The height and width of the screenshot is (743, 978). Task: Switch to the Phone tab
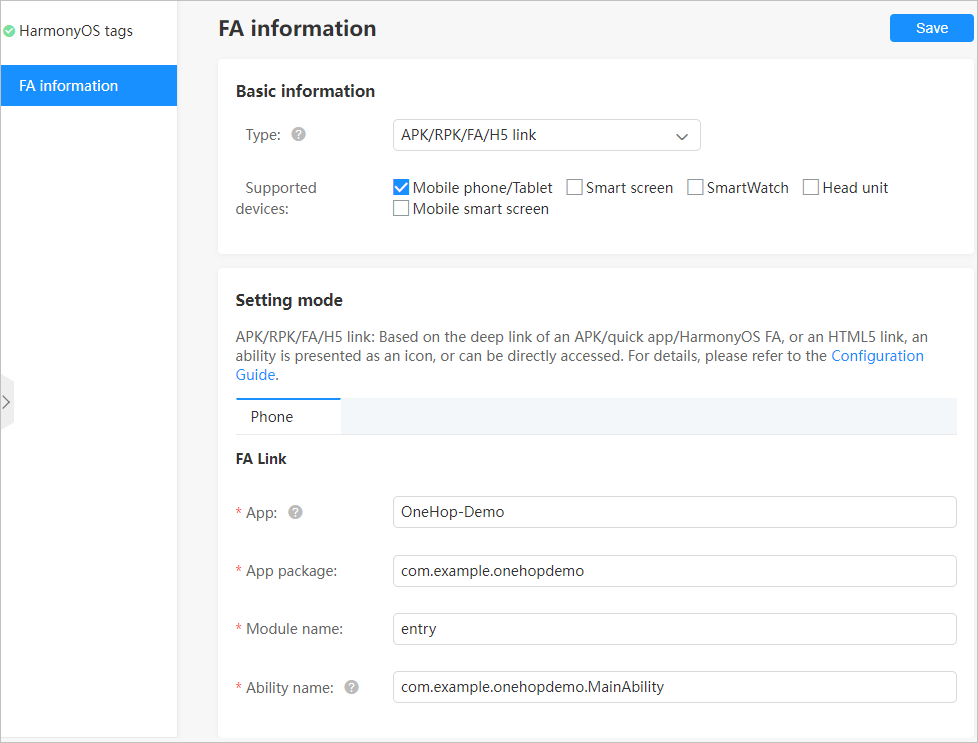[x=288, y=416]
